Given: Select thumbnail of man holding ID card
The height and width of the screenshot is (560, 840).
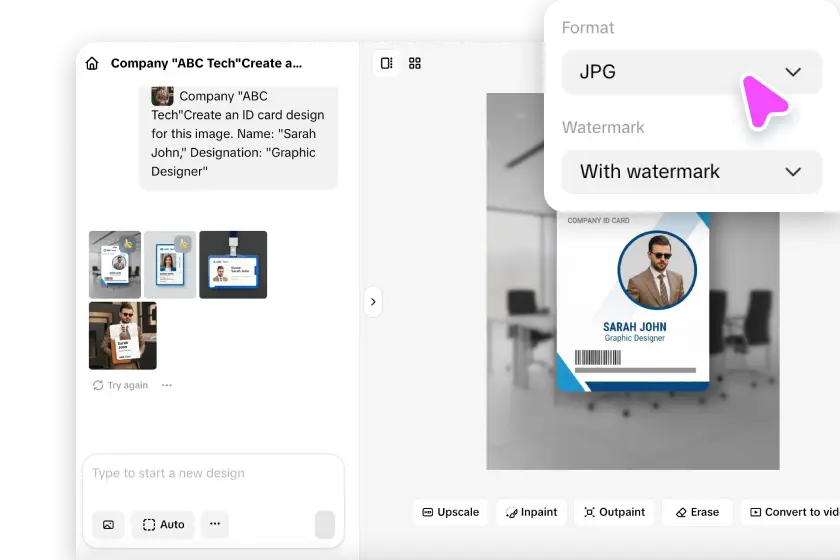Looking at the screenshot, I should 123,335.
